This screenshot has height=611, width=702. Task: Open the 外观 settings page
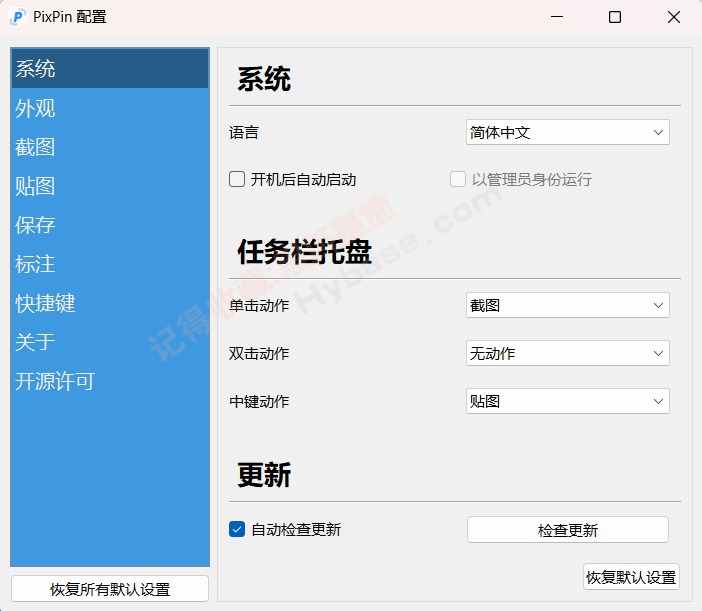(110, 107)
